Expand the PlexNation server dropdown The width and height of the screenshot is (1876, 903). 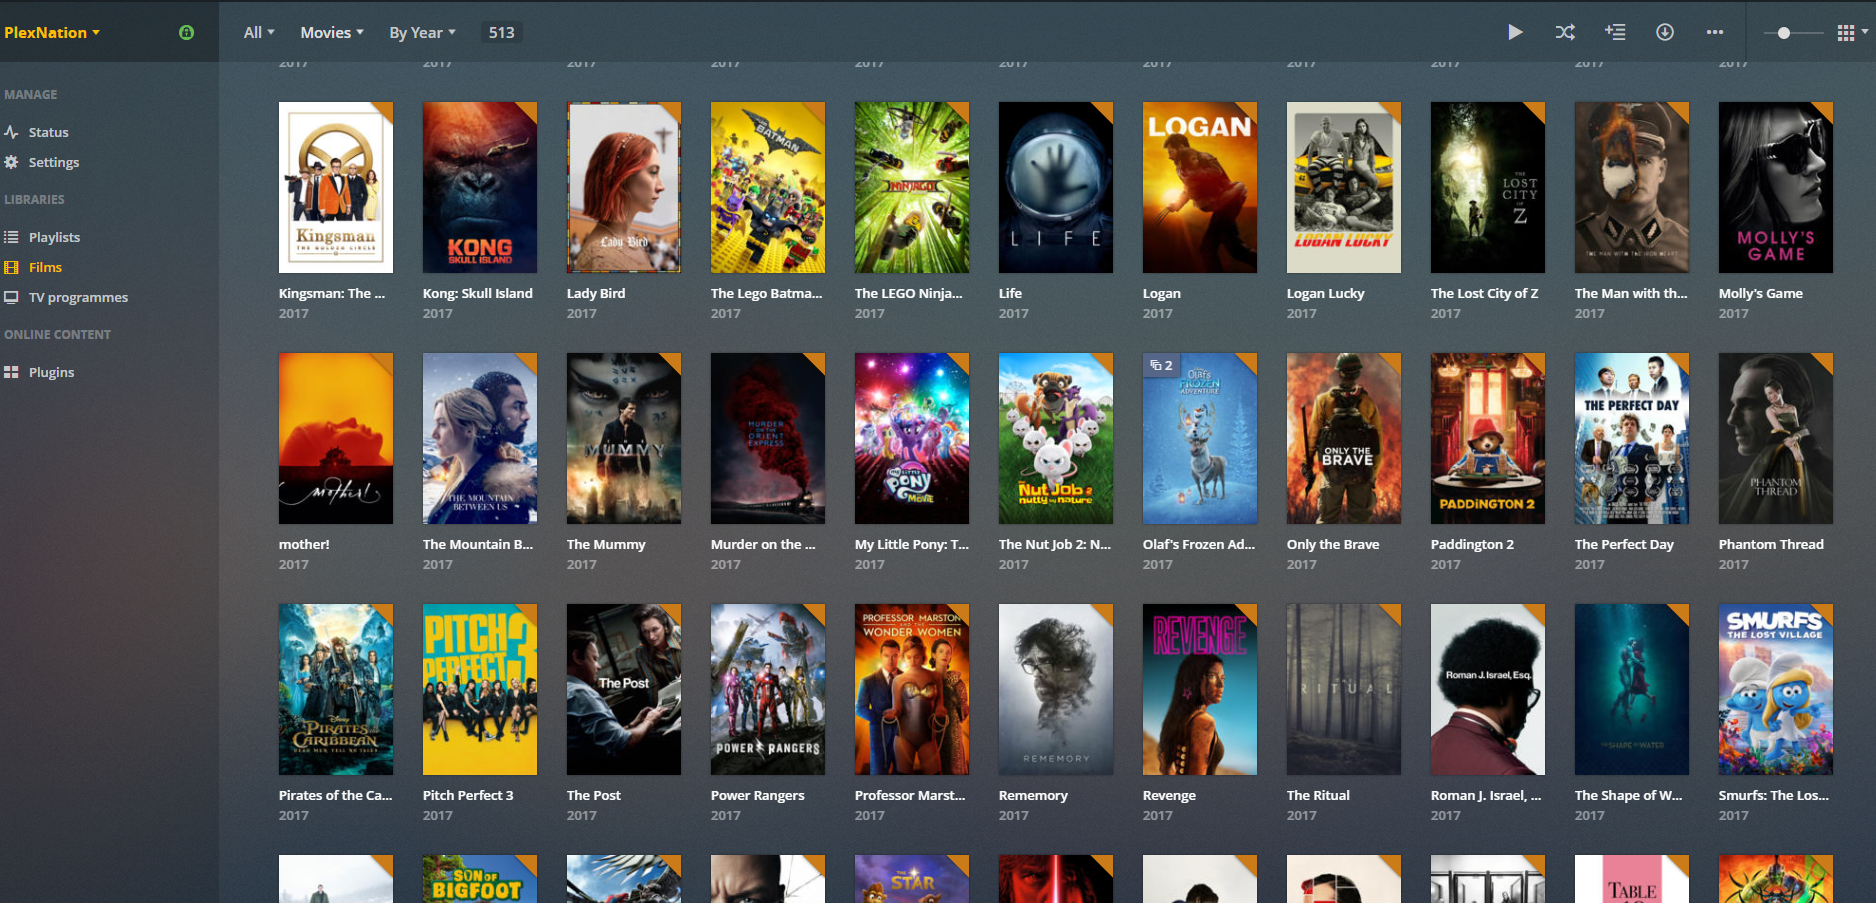[52, 32]
